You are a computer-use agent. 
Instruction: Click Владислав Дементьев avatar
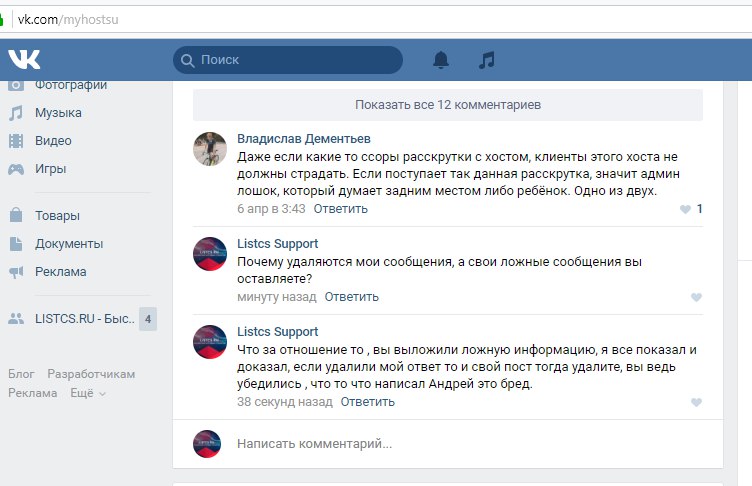pos(210,149)
